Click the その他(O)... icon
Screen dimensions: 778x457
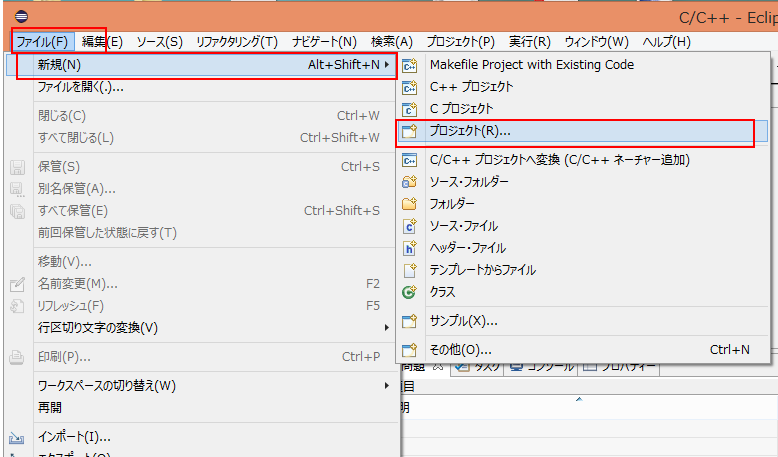click(409, 350)
